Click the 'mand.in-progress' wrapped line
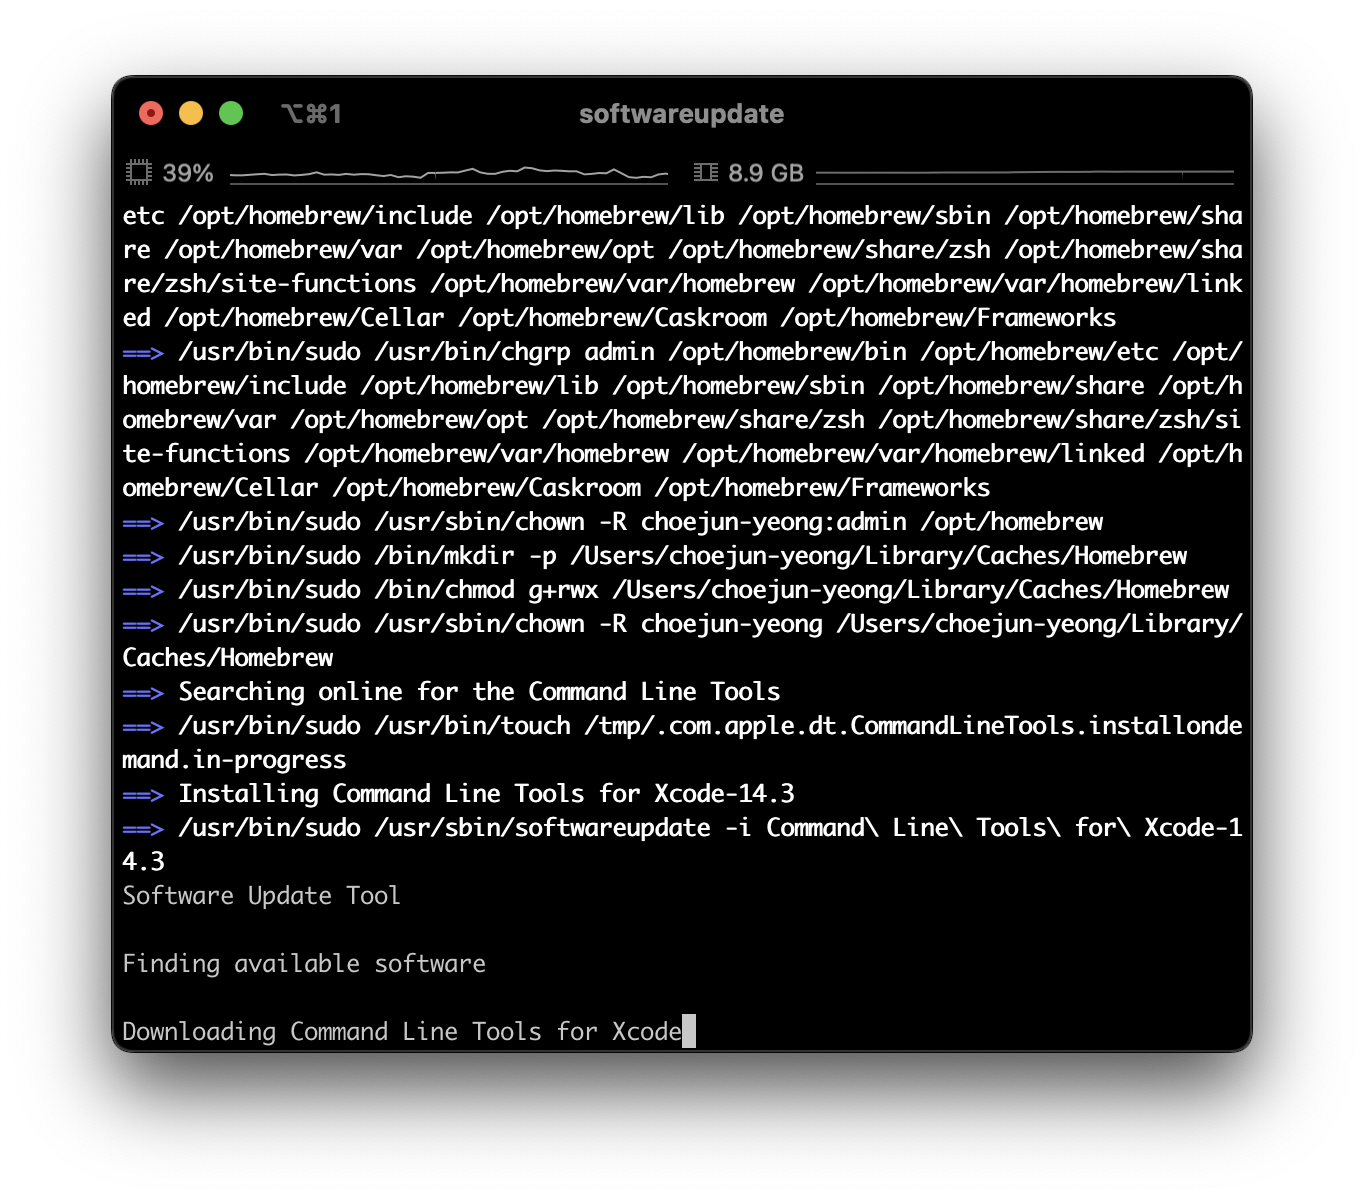The image size is (1364, 1200). (234, 759)
